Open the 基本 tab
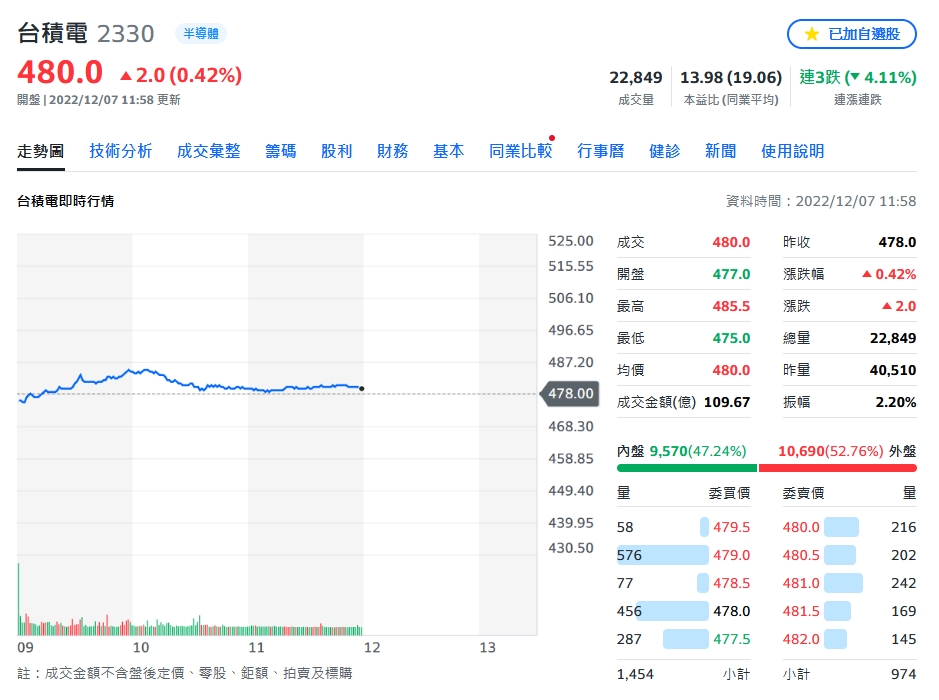This screenshot has width=939, height=700. (x=449, y=151)
